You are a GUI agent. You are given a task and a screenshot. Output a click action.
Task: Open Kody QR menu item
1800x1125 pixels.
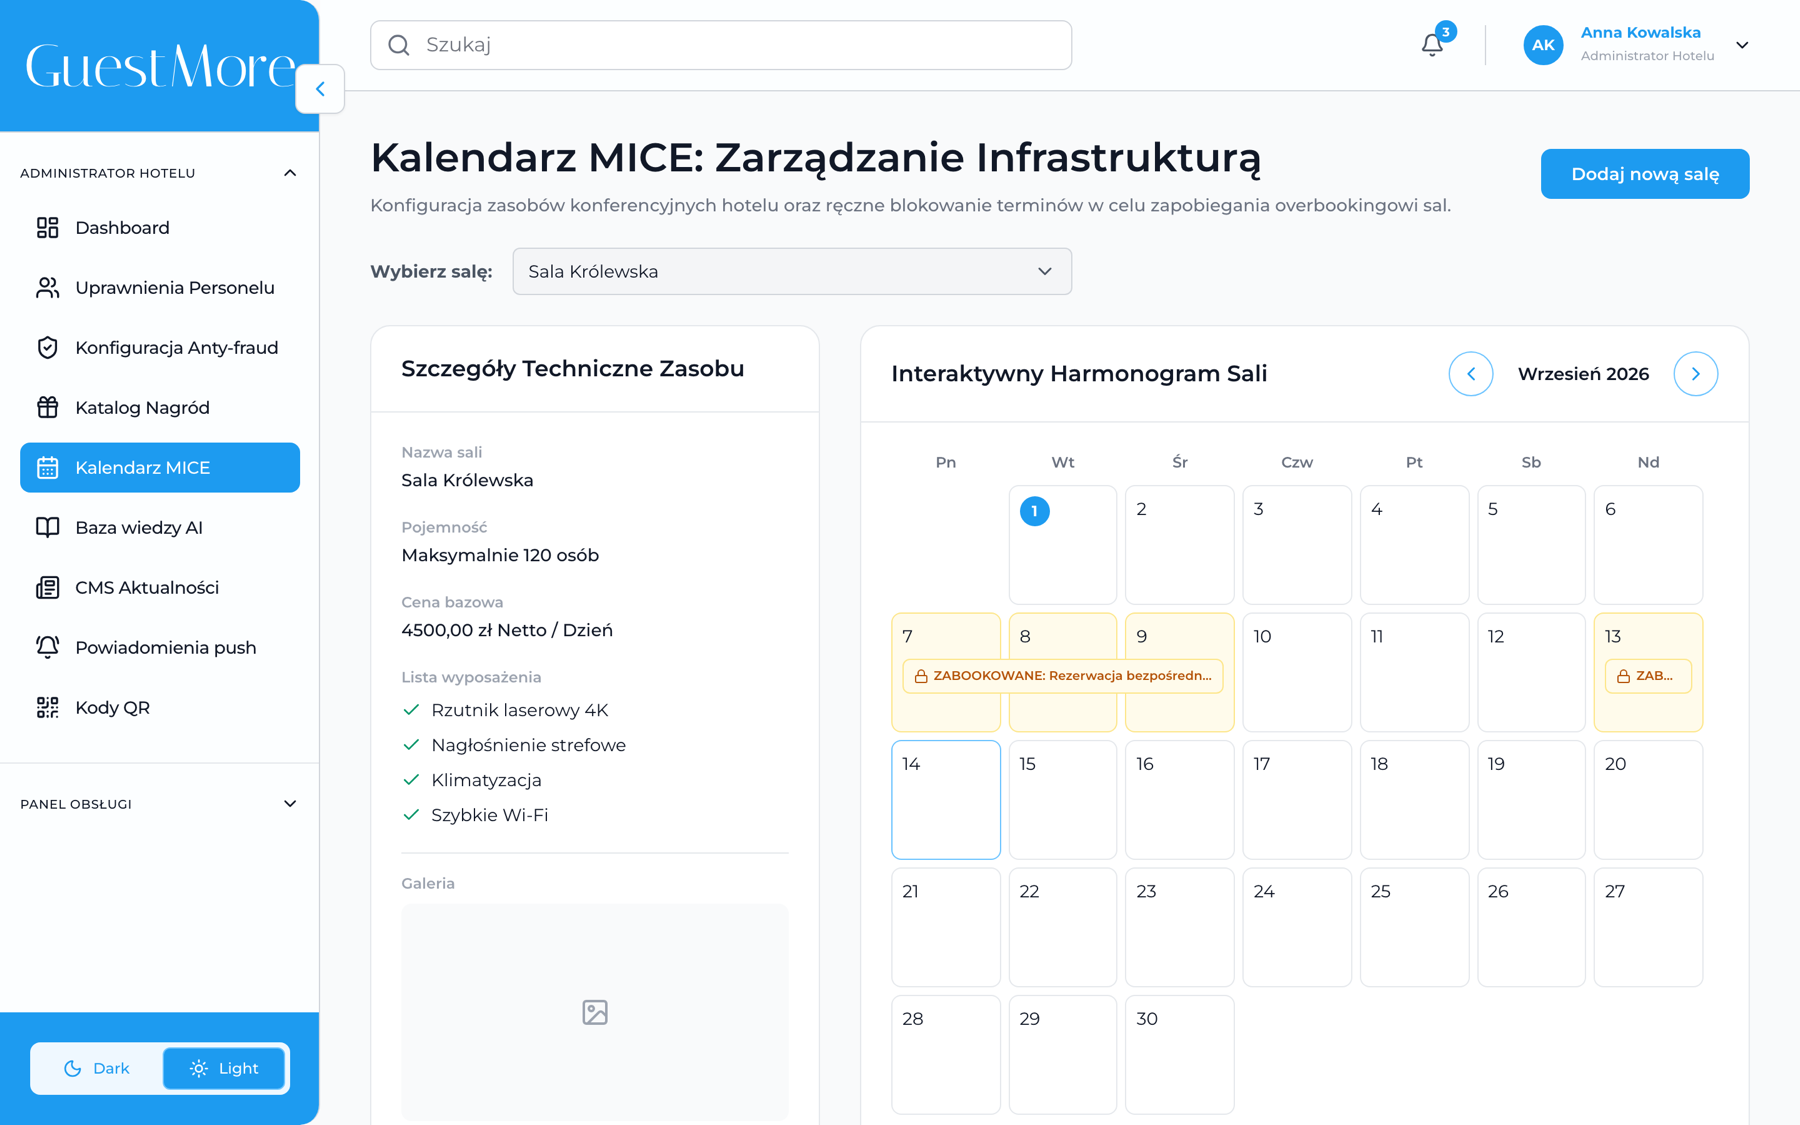160,708
